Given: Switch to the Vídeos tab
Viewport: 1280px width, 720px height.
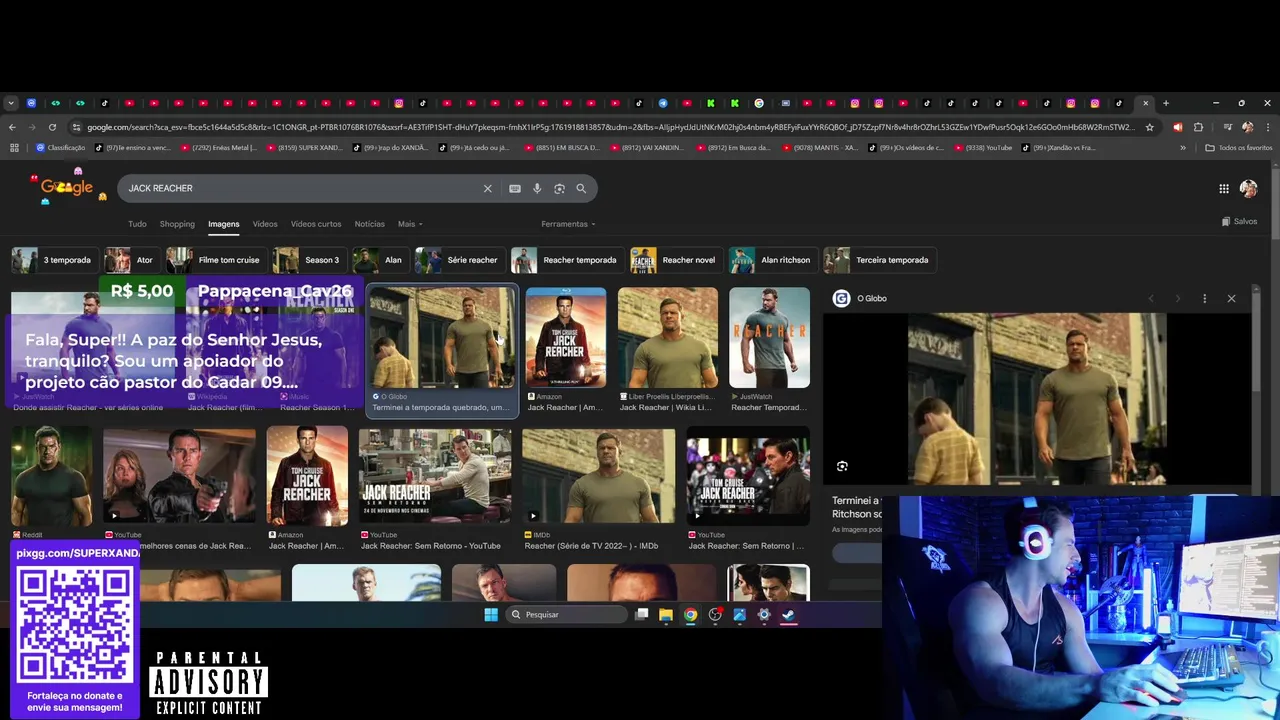Looking at the screenshot, I should point(265,224).
